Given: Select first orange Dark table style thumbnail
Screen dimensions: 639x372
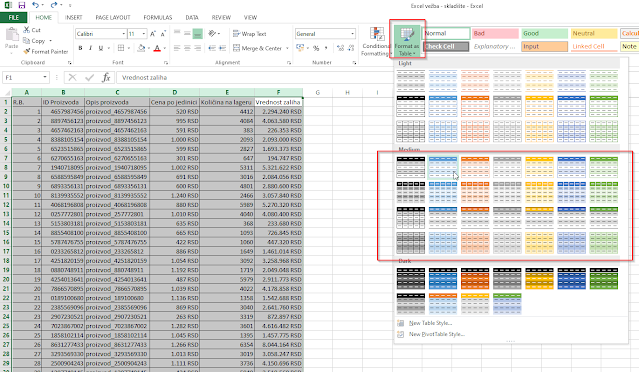Looking at the screenshot, I should pos(475,278).
